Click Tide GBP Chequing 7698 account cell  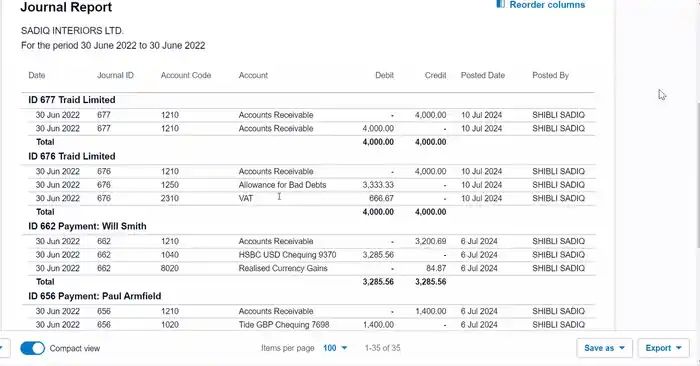click(x=284, y=325)
